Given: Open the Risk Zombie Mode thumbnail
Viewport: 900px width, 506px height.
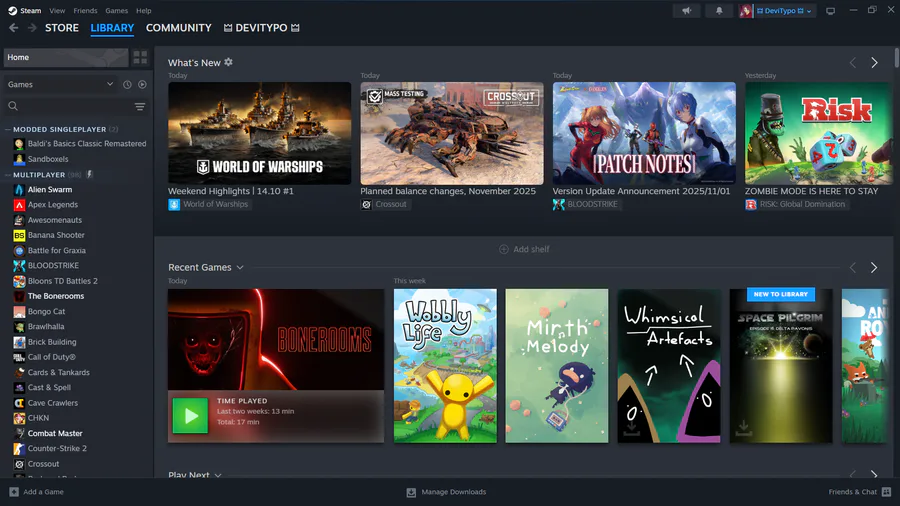Looking at the screenshot, I should coord(819,133).
